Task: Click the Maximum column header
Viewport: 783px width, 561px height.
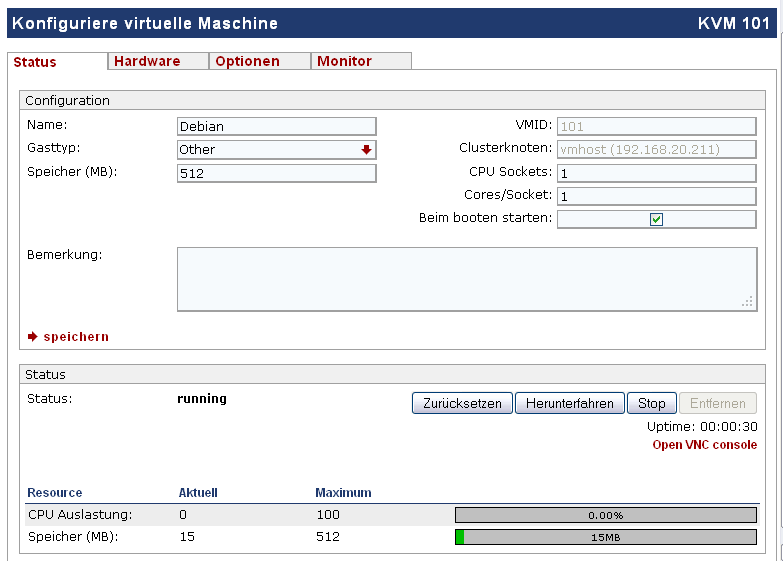Action: tap(343, 493)
